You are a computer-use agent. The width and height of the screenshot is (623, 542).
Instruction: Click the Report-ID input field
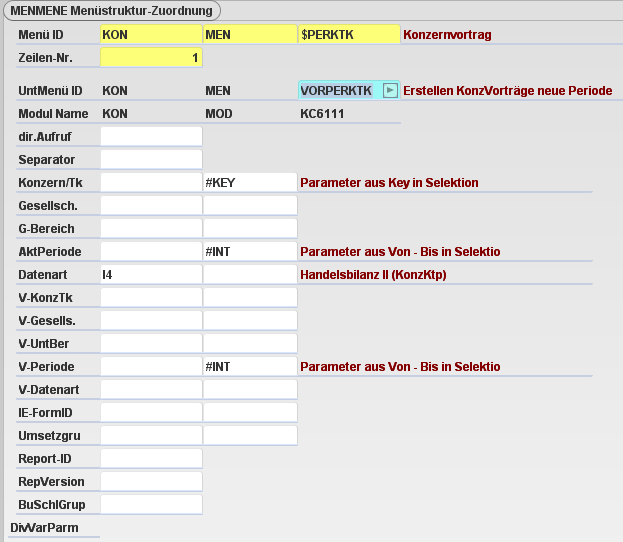pyautogui.click(x=151, y=459)
